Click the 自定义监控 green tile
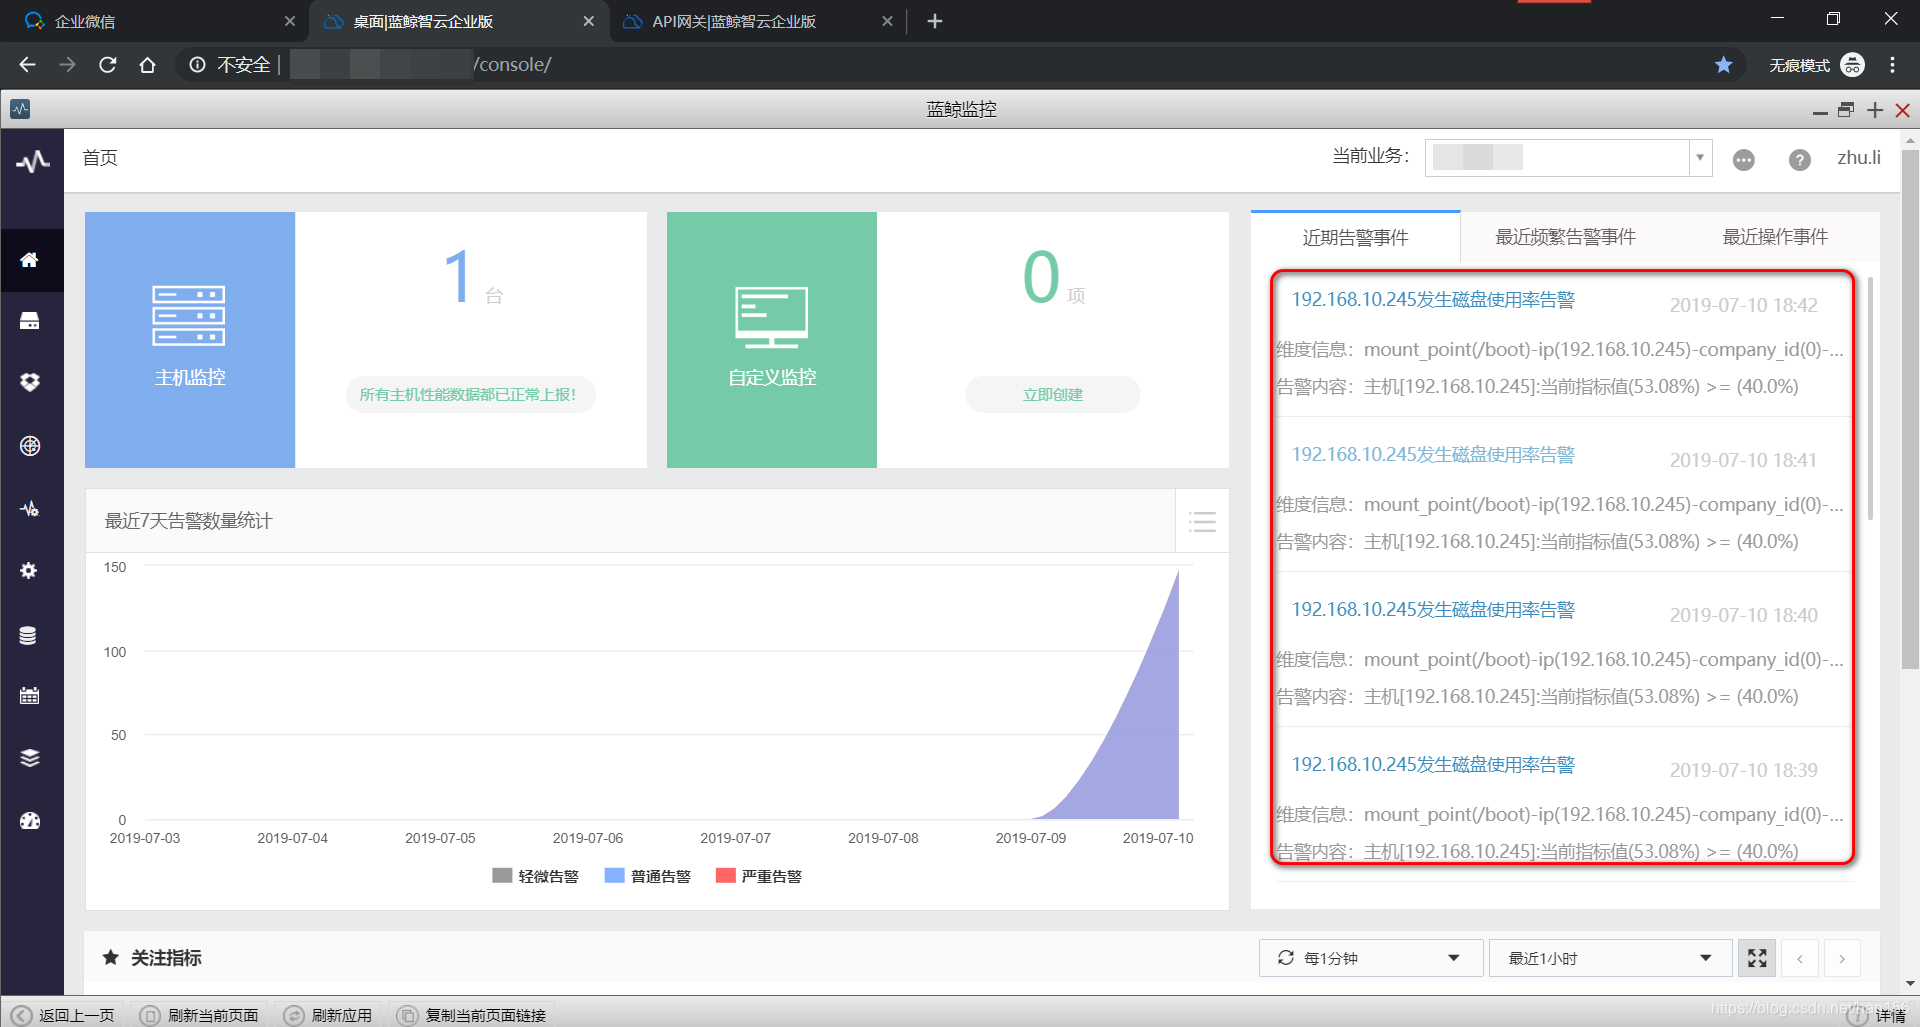The height and width of the screenshot is (1027, 1920). [x=772, y=340]
